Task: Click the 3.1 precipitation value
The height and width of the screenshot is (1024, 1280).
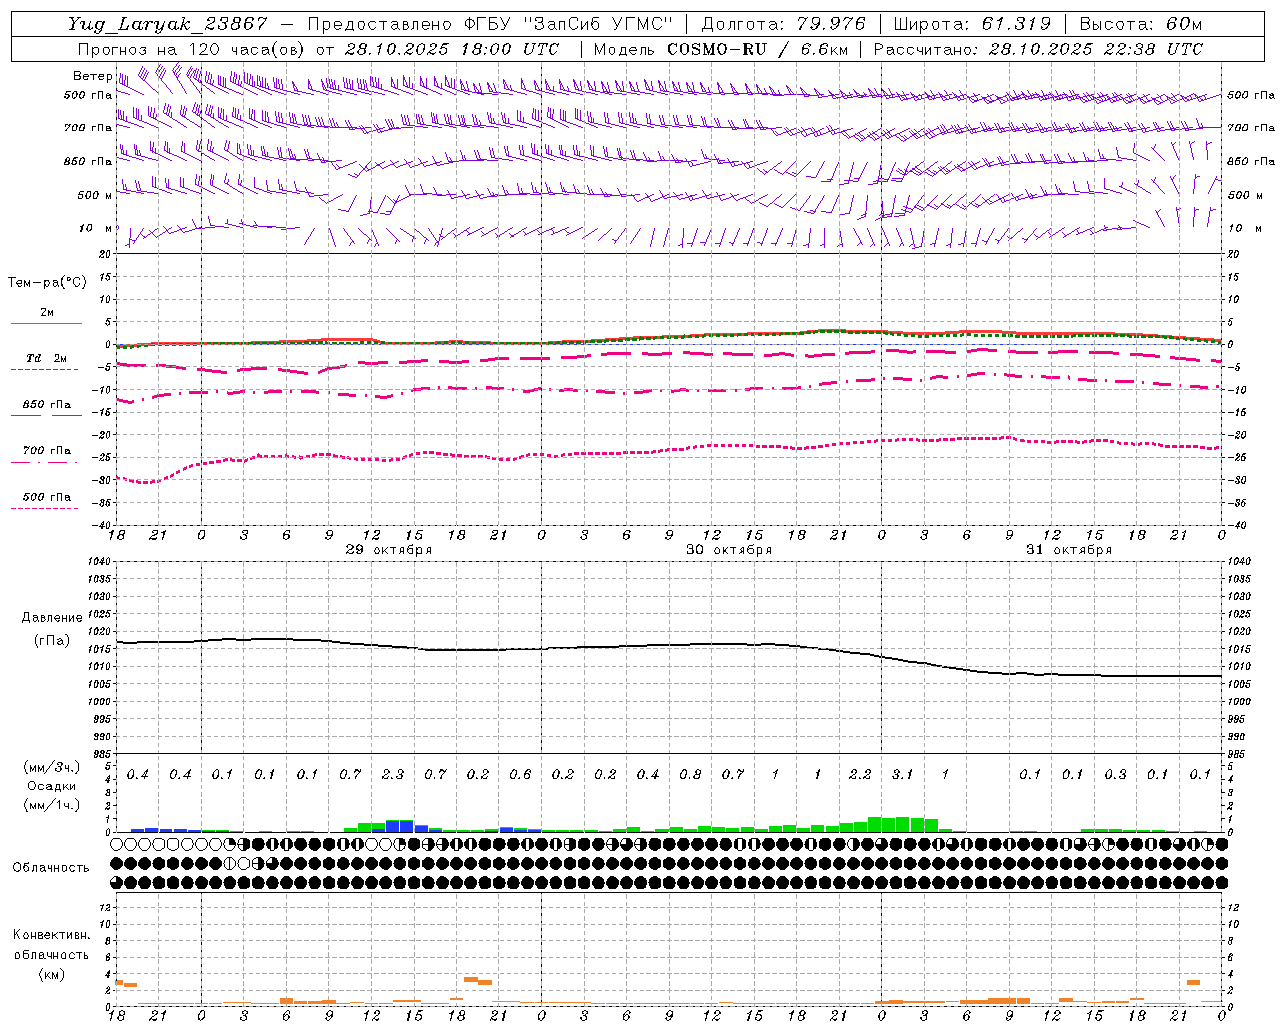Action: point(903,774)
